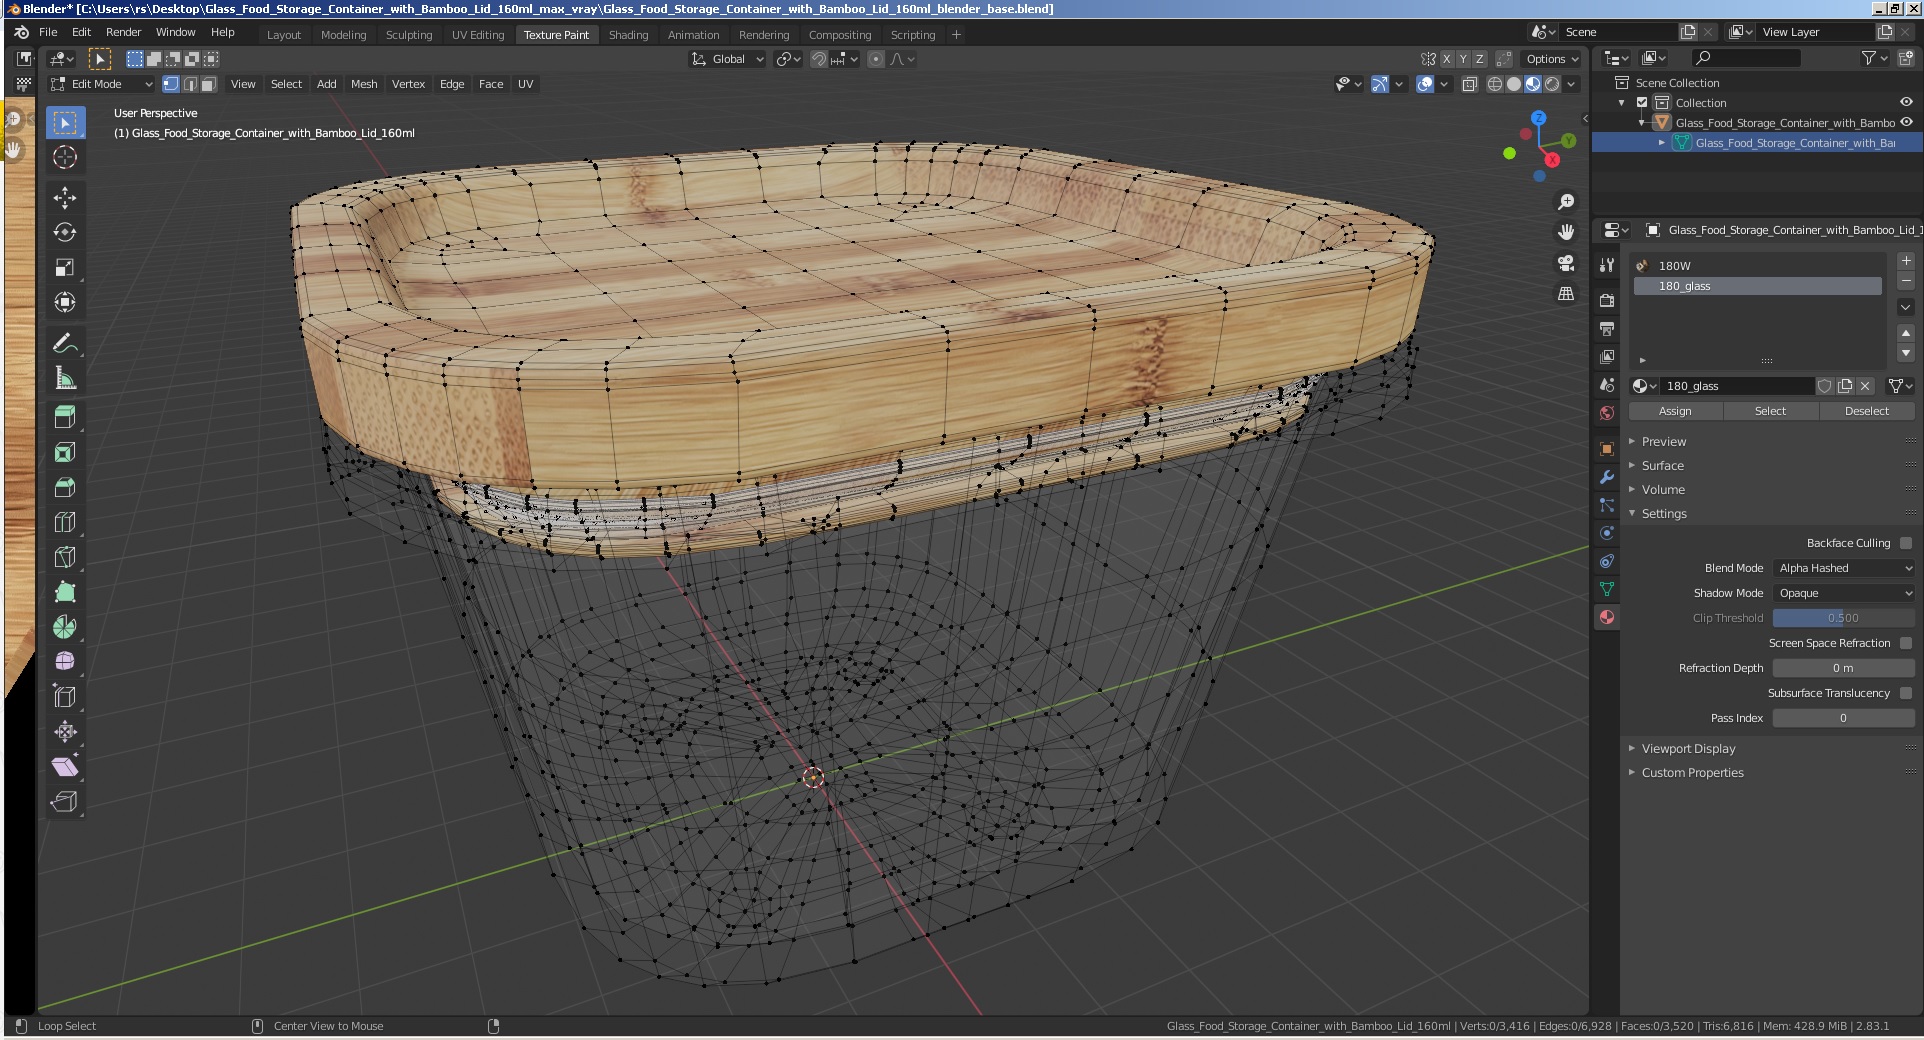This screenshot has height=1040, width=1924.
Task: Expand the Volume panel
Action: pyautogui.click(x=1663, y=489)
